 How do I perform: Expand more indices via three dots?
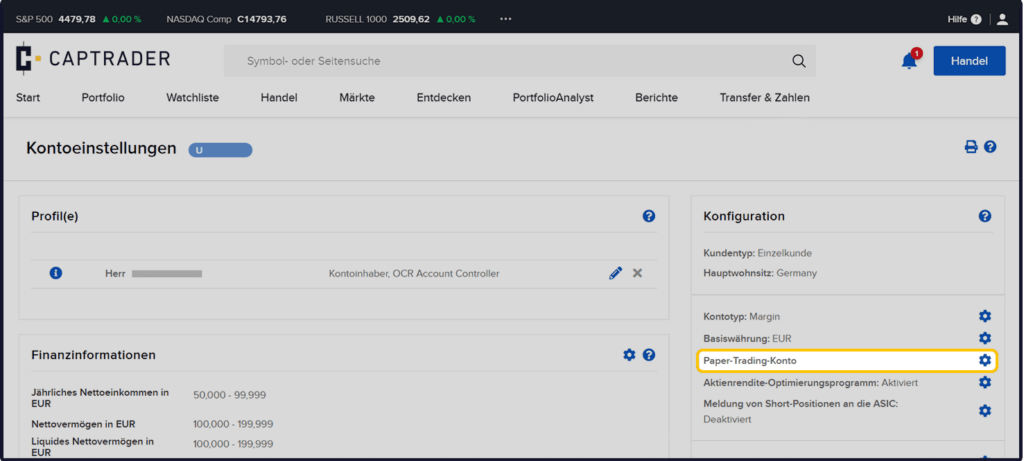click(x=505, y=19)
